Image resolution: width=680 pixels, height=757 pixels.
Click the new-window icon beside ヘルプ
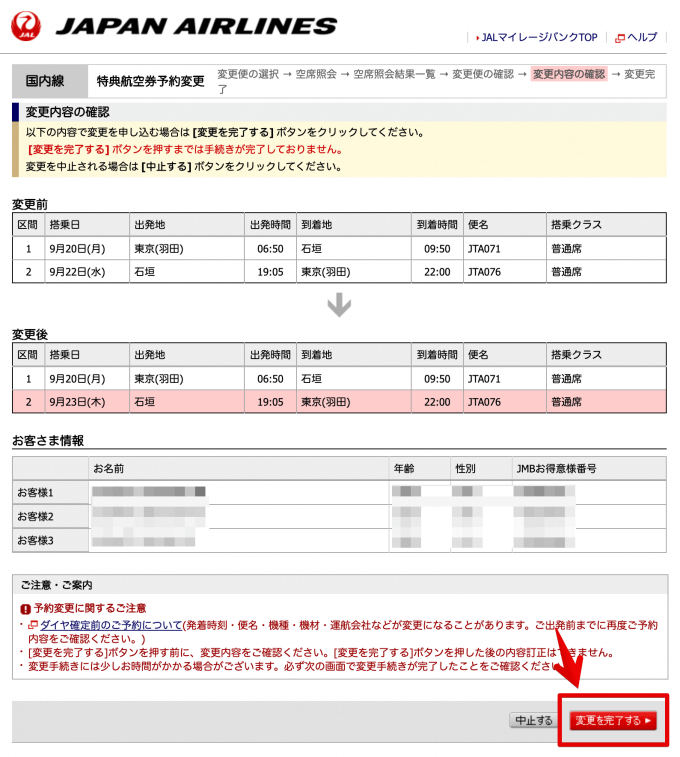619,38
